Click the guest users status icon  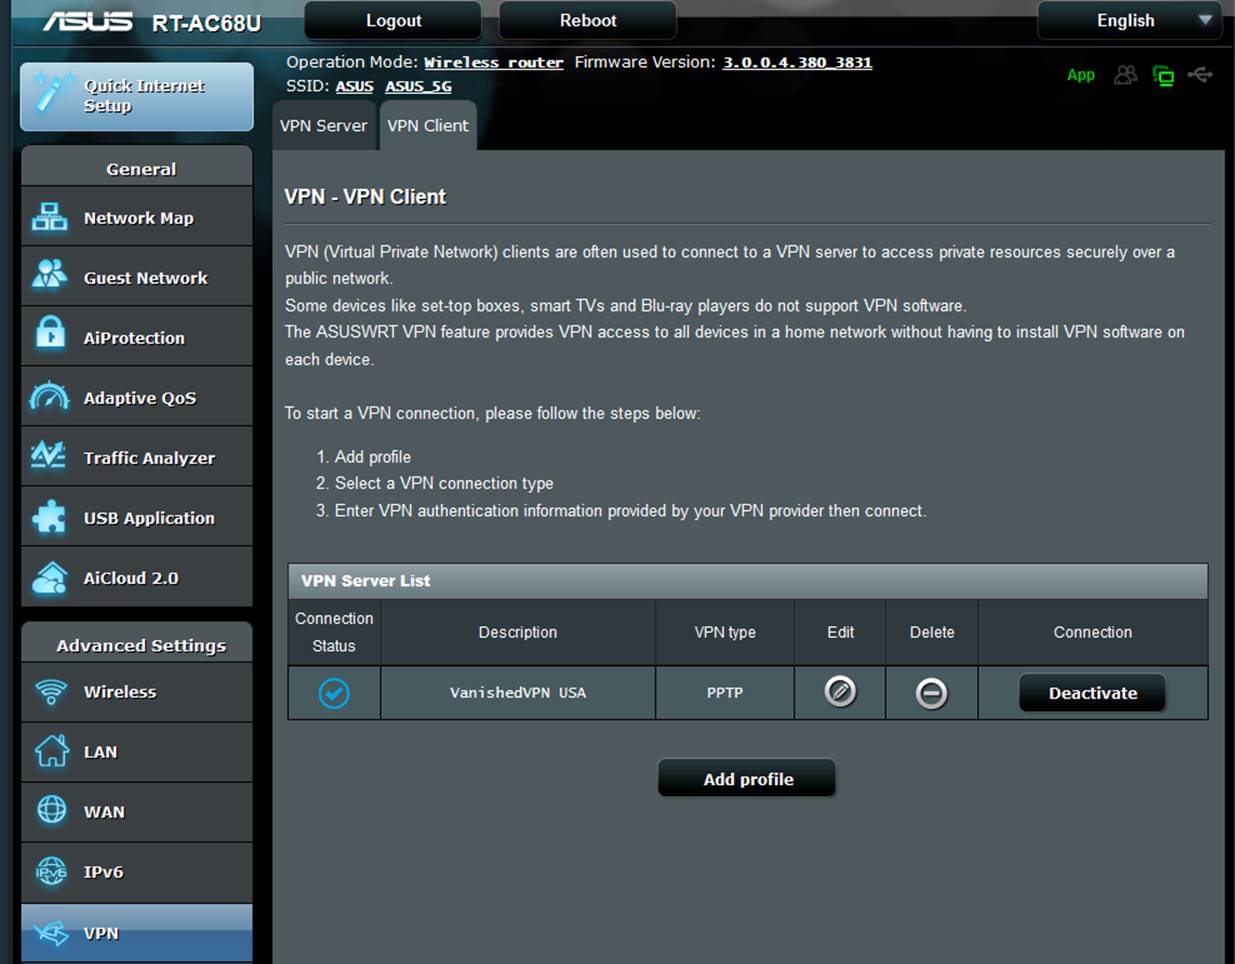coord(1126,75)
